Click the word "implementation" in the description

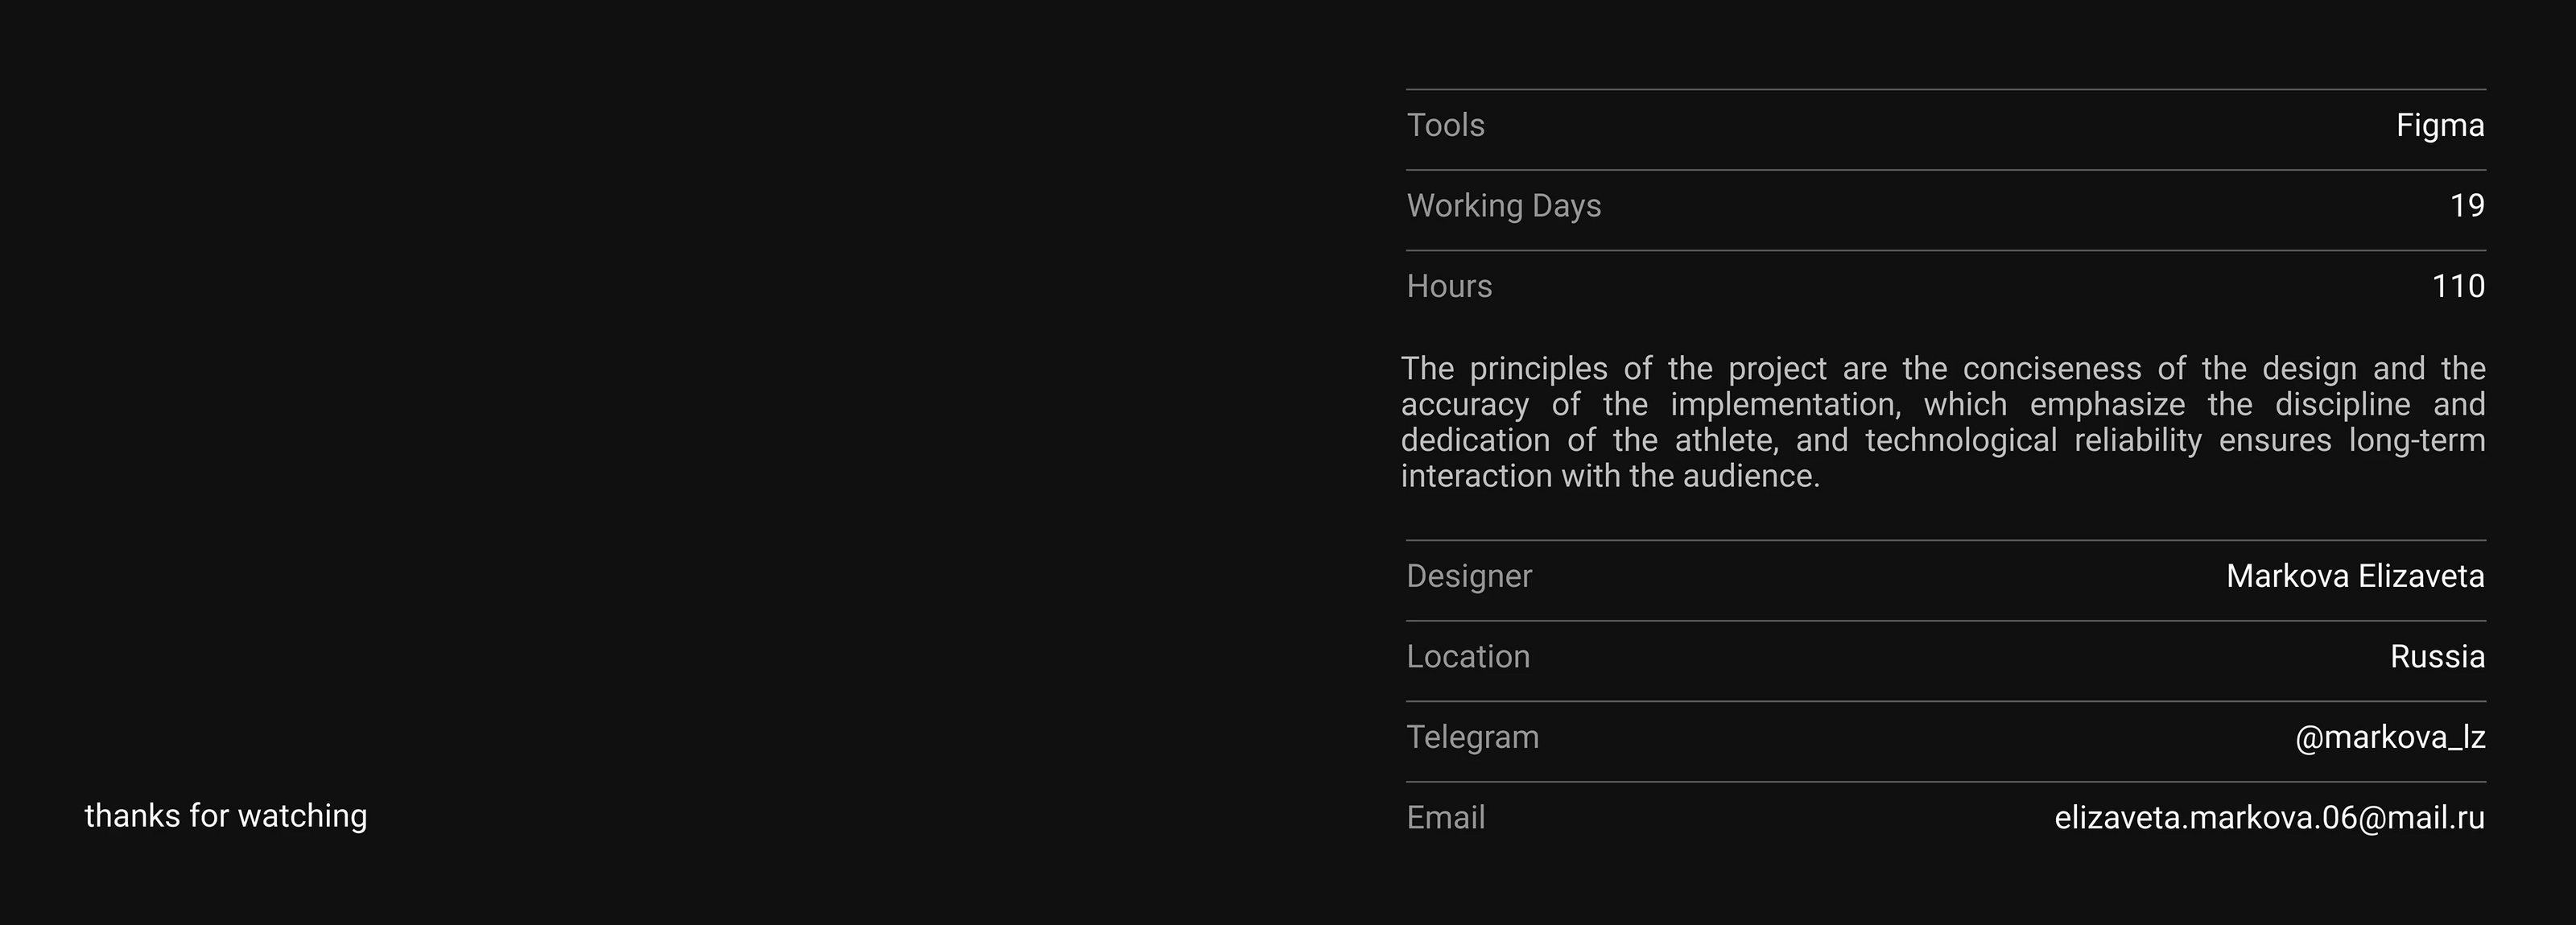tap(1784, 405)
